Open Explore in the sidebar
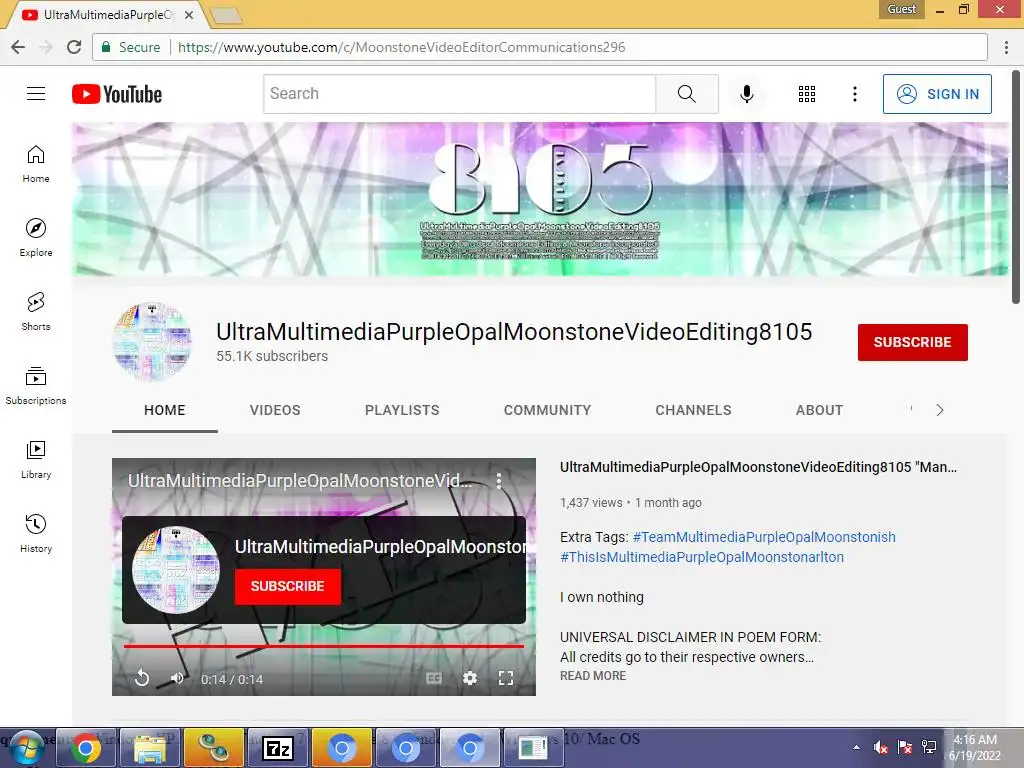This screenshot has height=768, width=1024. click(x=36, y=238)
